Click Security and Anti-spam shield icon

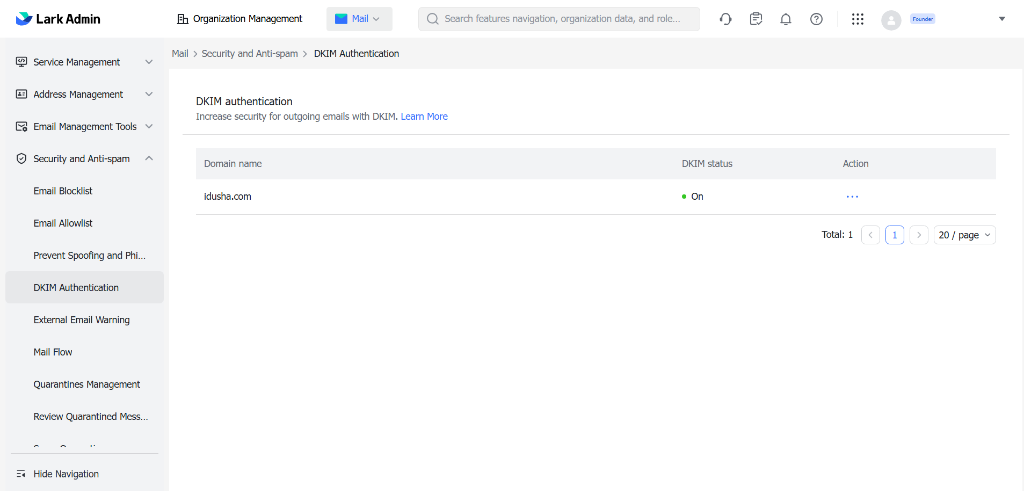click(x=21, y=159)
